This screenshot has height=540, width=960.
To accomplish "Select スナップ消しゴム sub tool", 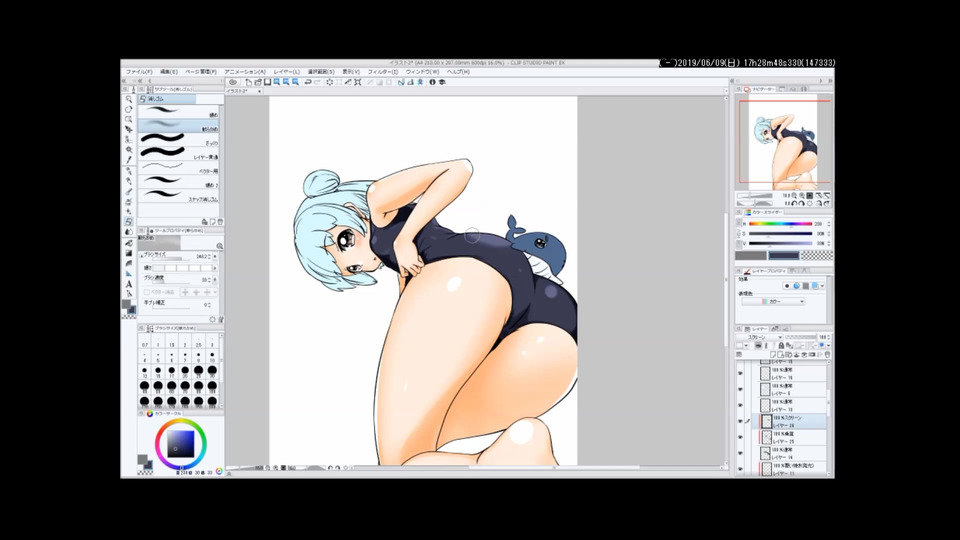I will coord(181,197).
